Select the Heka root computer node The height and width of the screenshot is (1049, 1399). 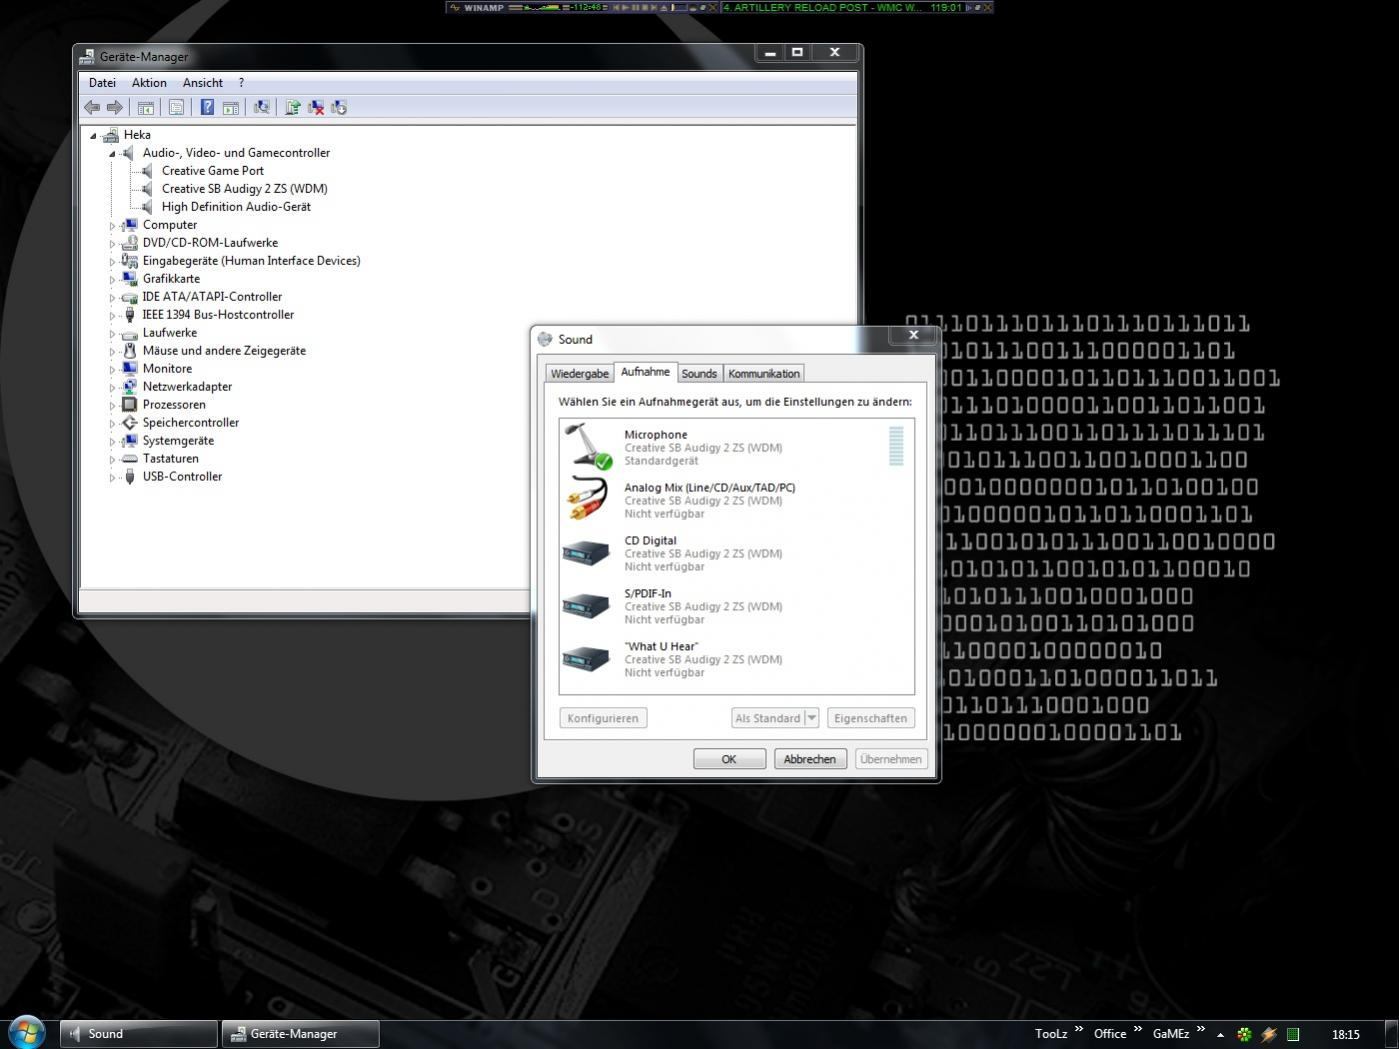tap(137, 135)
